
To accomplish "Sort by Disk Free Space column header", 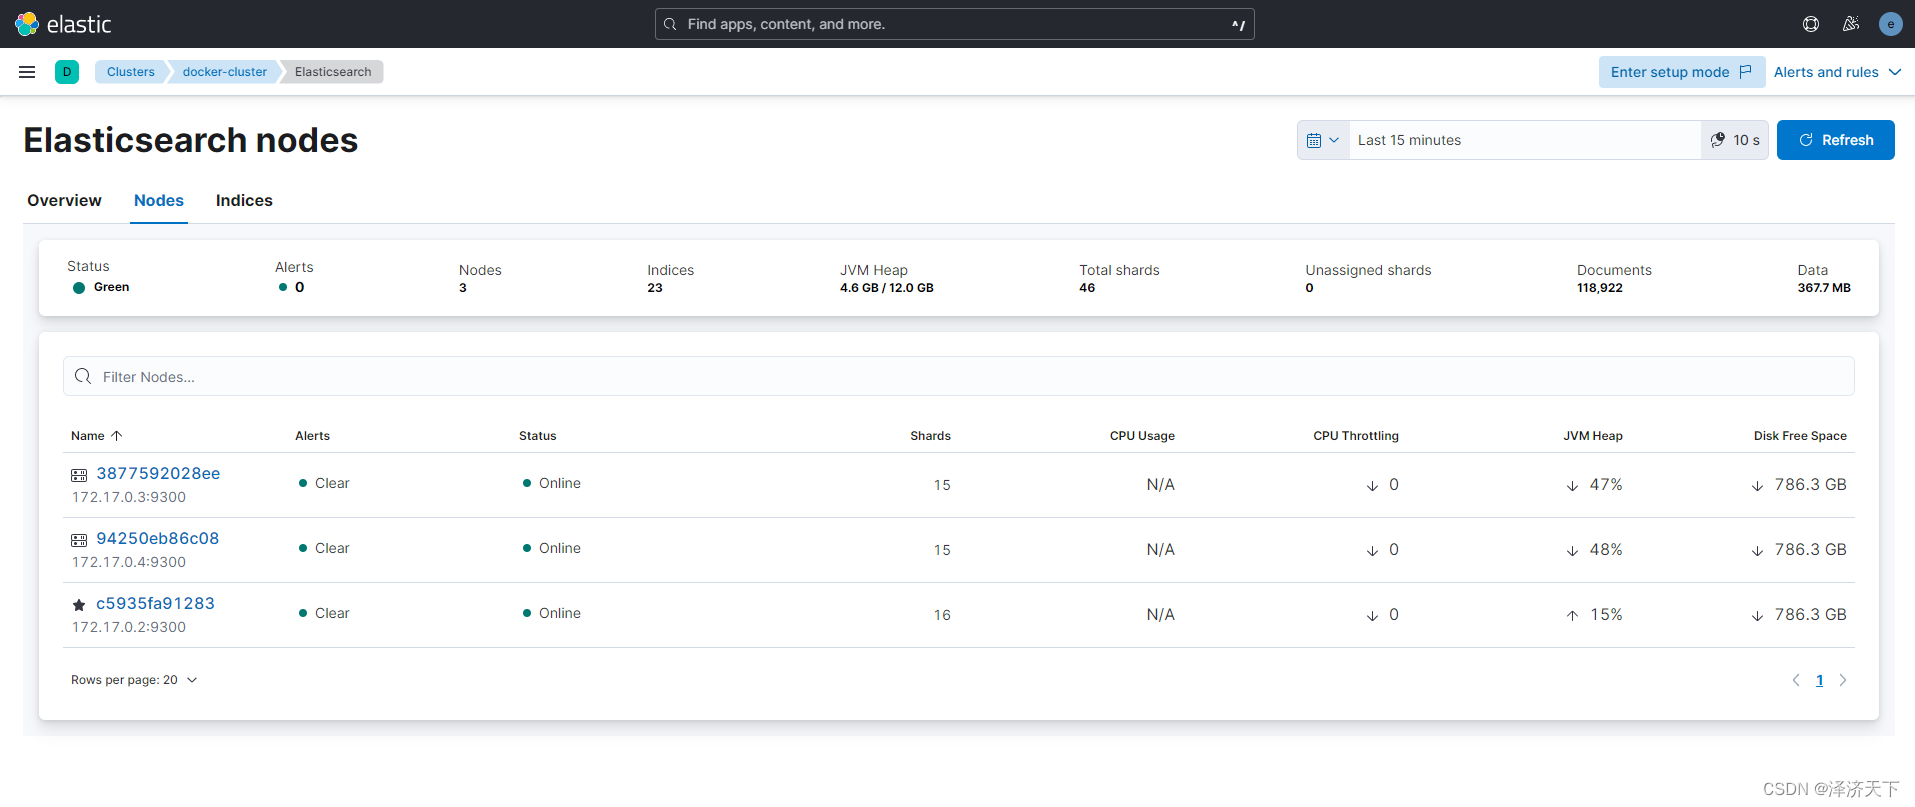I will [1800, 436].
